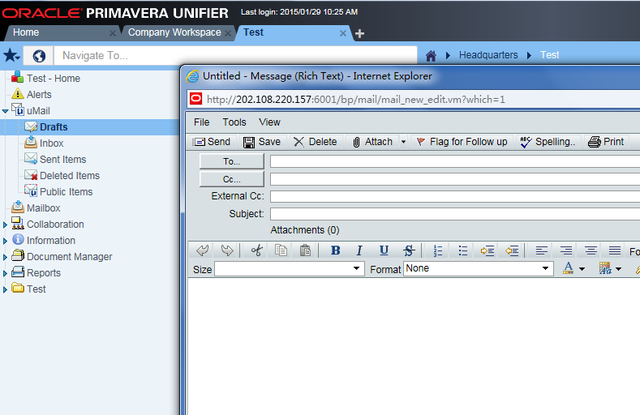Viewport: 640px width, 415px height.
Task: Align text left
Action: tap(541, 251)
